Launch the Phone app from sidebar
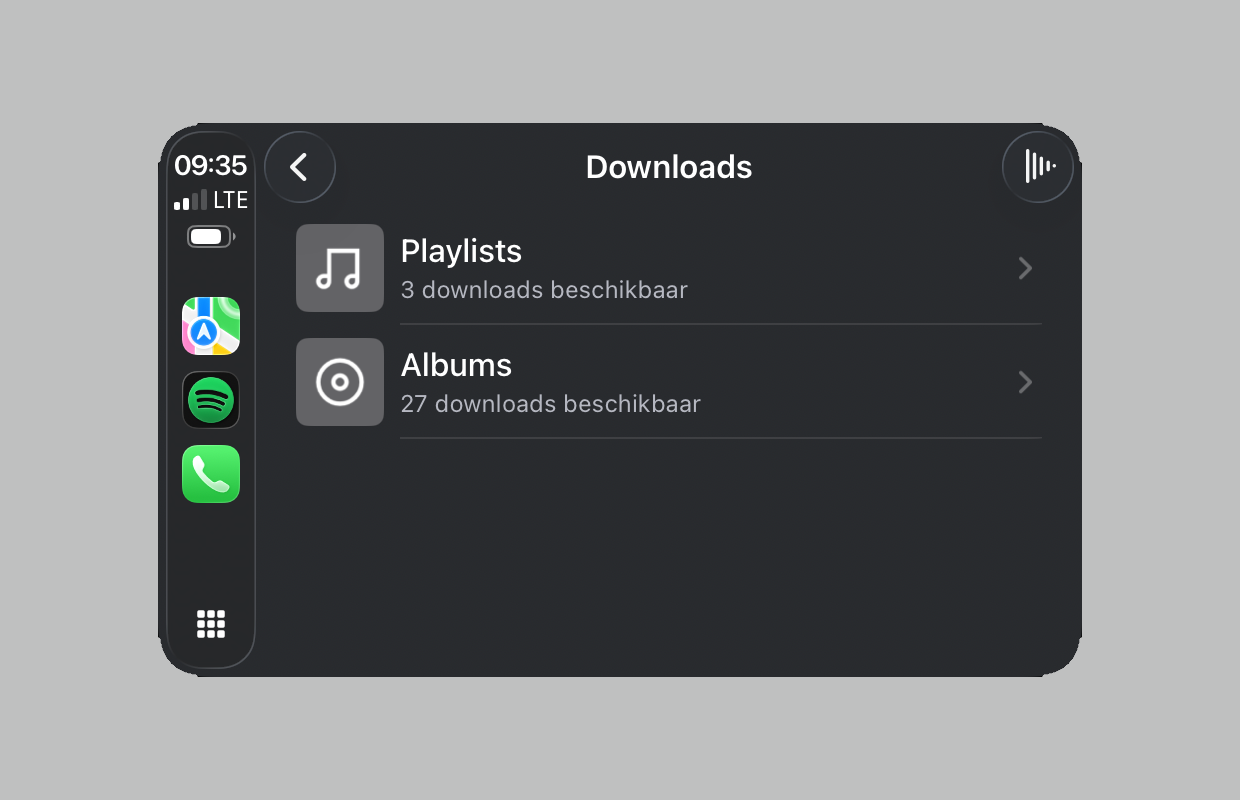This screenshot has width=1240, height=800. 211,474
